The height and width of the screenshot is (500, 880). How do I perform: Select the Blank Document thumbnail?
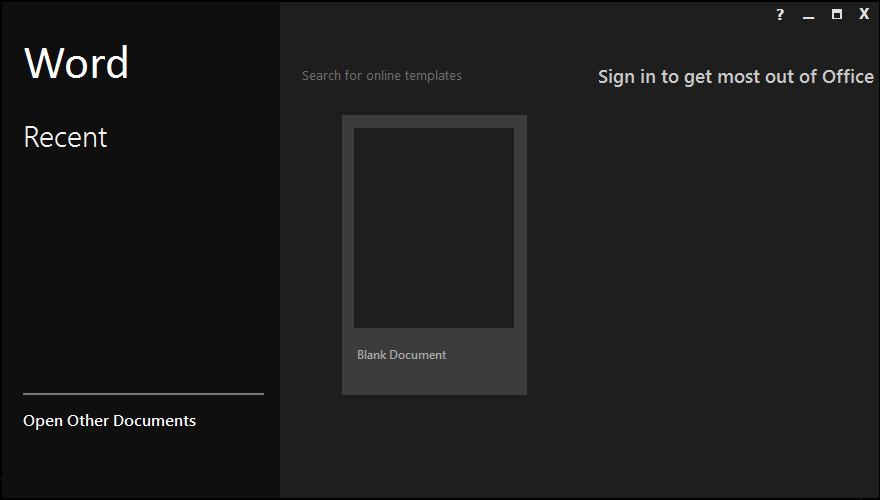pos(434,228)
